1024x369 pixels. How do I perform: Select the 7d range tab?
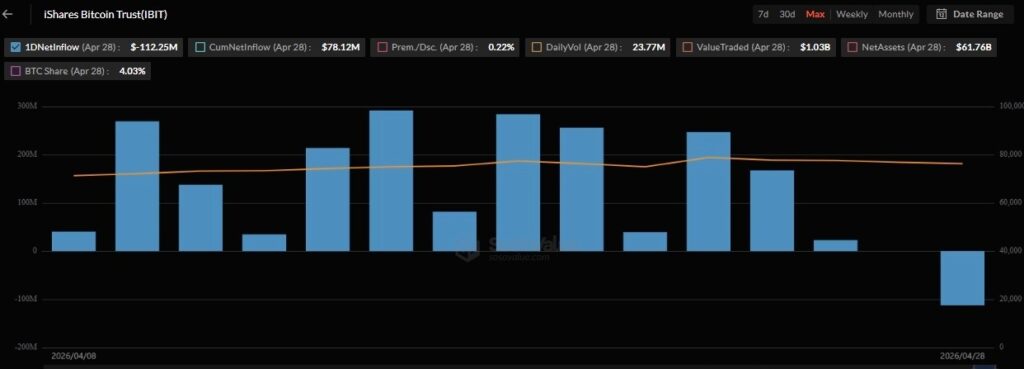762,14
